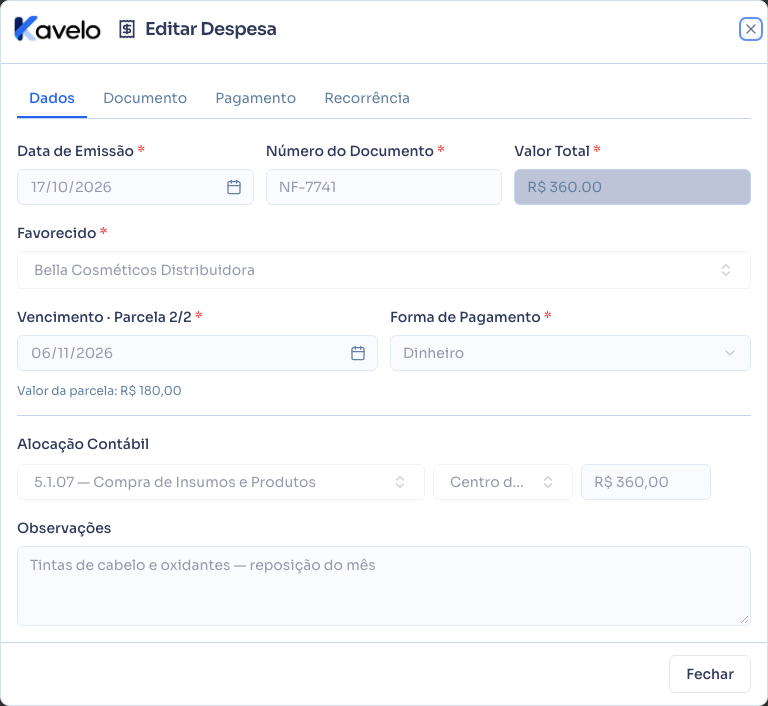Click the Vencimento date field 06/11/2026
This screenshot has width=768, height=706.
tap(197, 353)
